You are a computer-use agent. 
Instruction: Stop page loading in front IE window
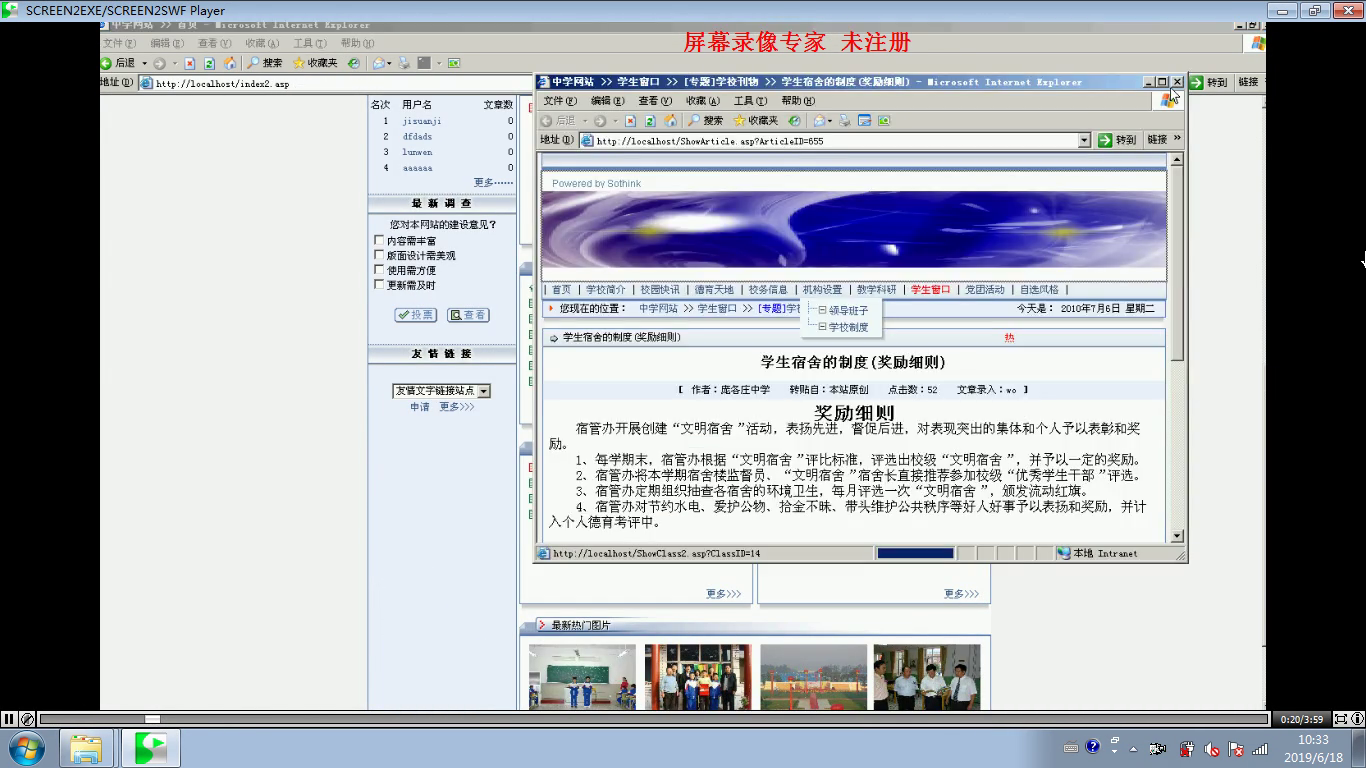tap(630, 121)
